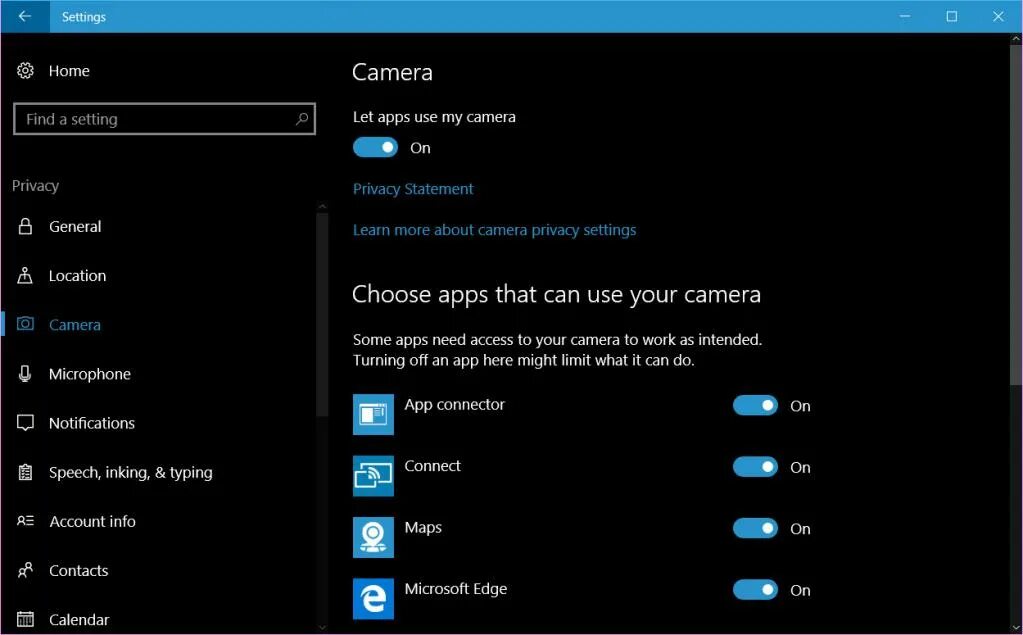Open Learn more about camera privacy settings

(x=494, y=230)
